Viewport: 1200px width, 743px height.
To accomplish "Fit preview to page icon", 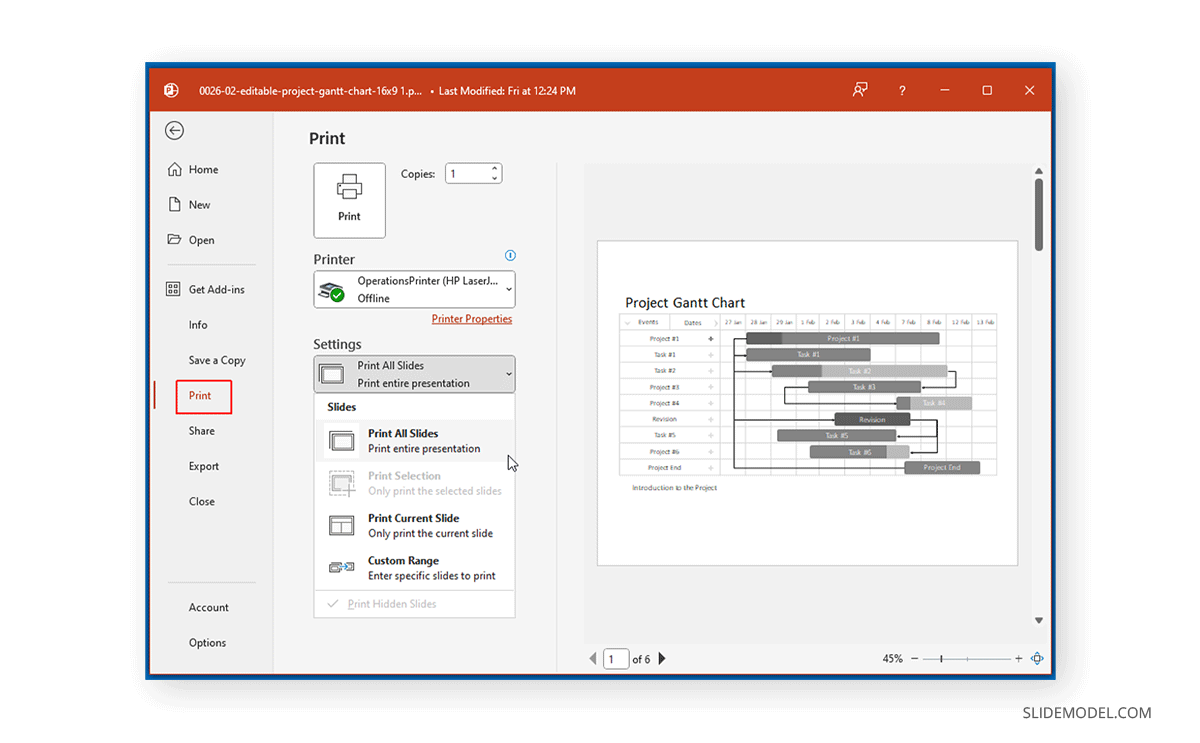I will [1037, 659].
